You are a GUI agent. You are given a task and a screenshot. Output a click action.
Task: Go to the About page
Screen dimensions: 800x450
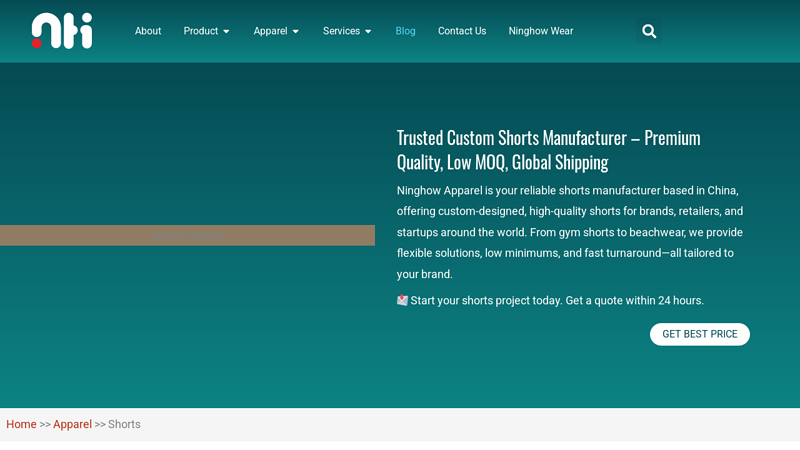[x=148, y=31]
